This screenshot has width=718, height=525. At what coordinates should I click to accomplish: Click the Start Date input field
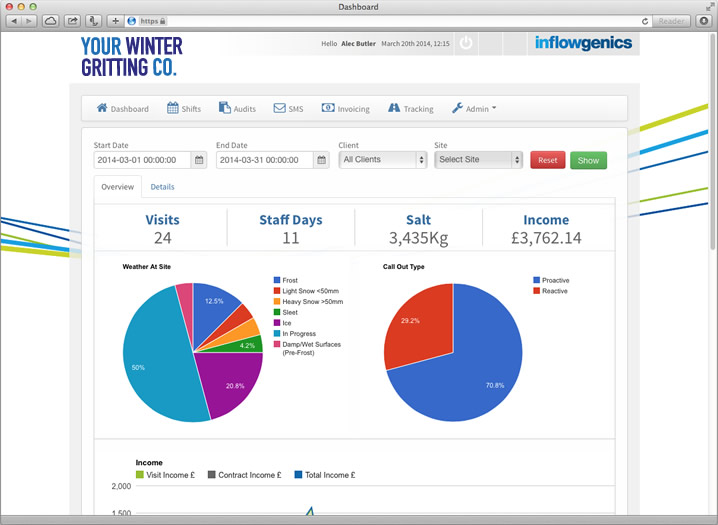pyautogui.click(x=141, y=160)
